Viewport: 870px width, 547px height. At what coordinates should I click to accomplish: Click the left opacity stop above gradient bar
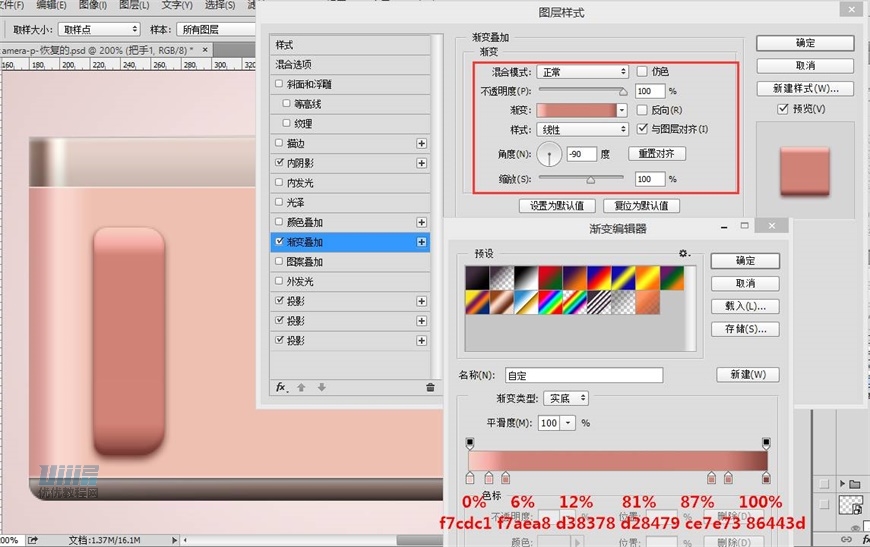470,443
